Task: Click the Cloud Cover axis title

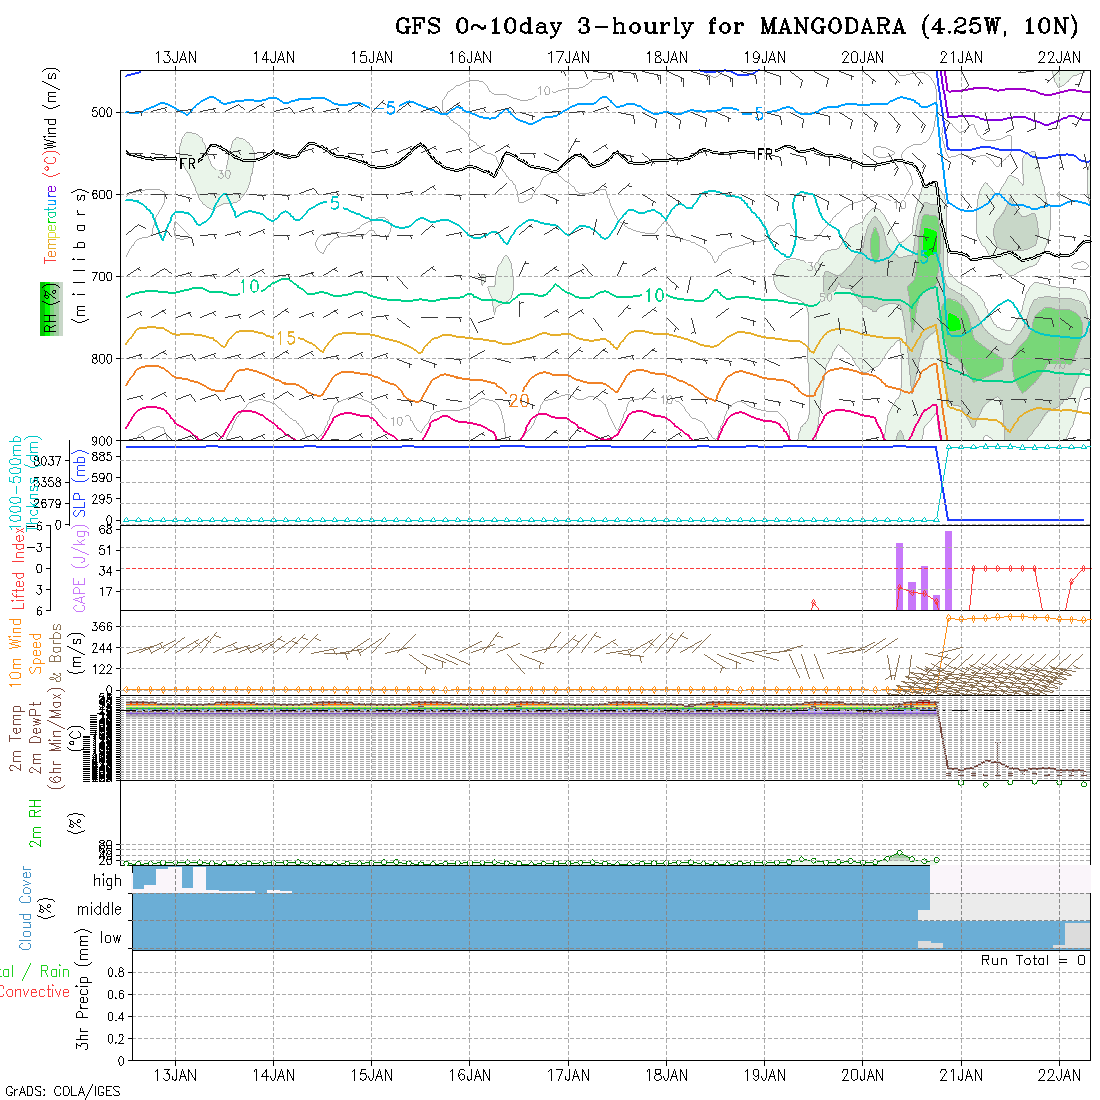Action: [26, 908]
